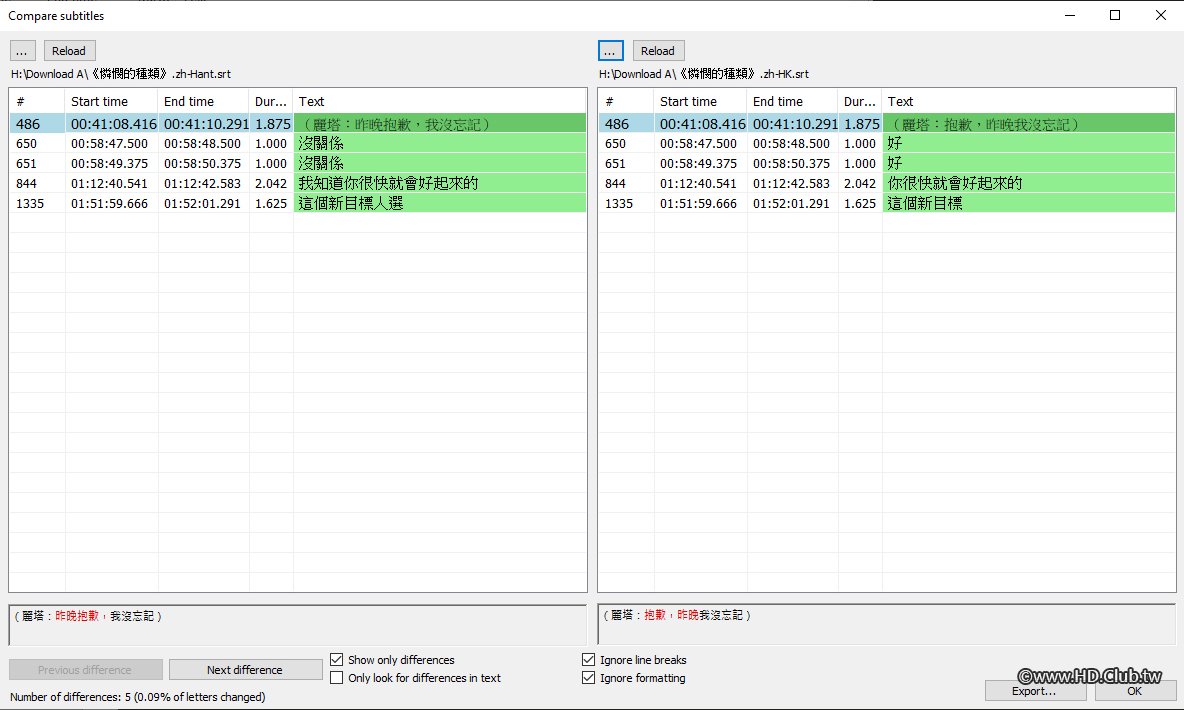Screen dimensions: 1184x710
Task: Click left pane End time column header
Action: coord(203,101)
